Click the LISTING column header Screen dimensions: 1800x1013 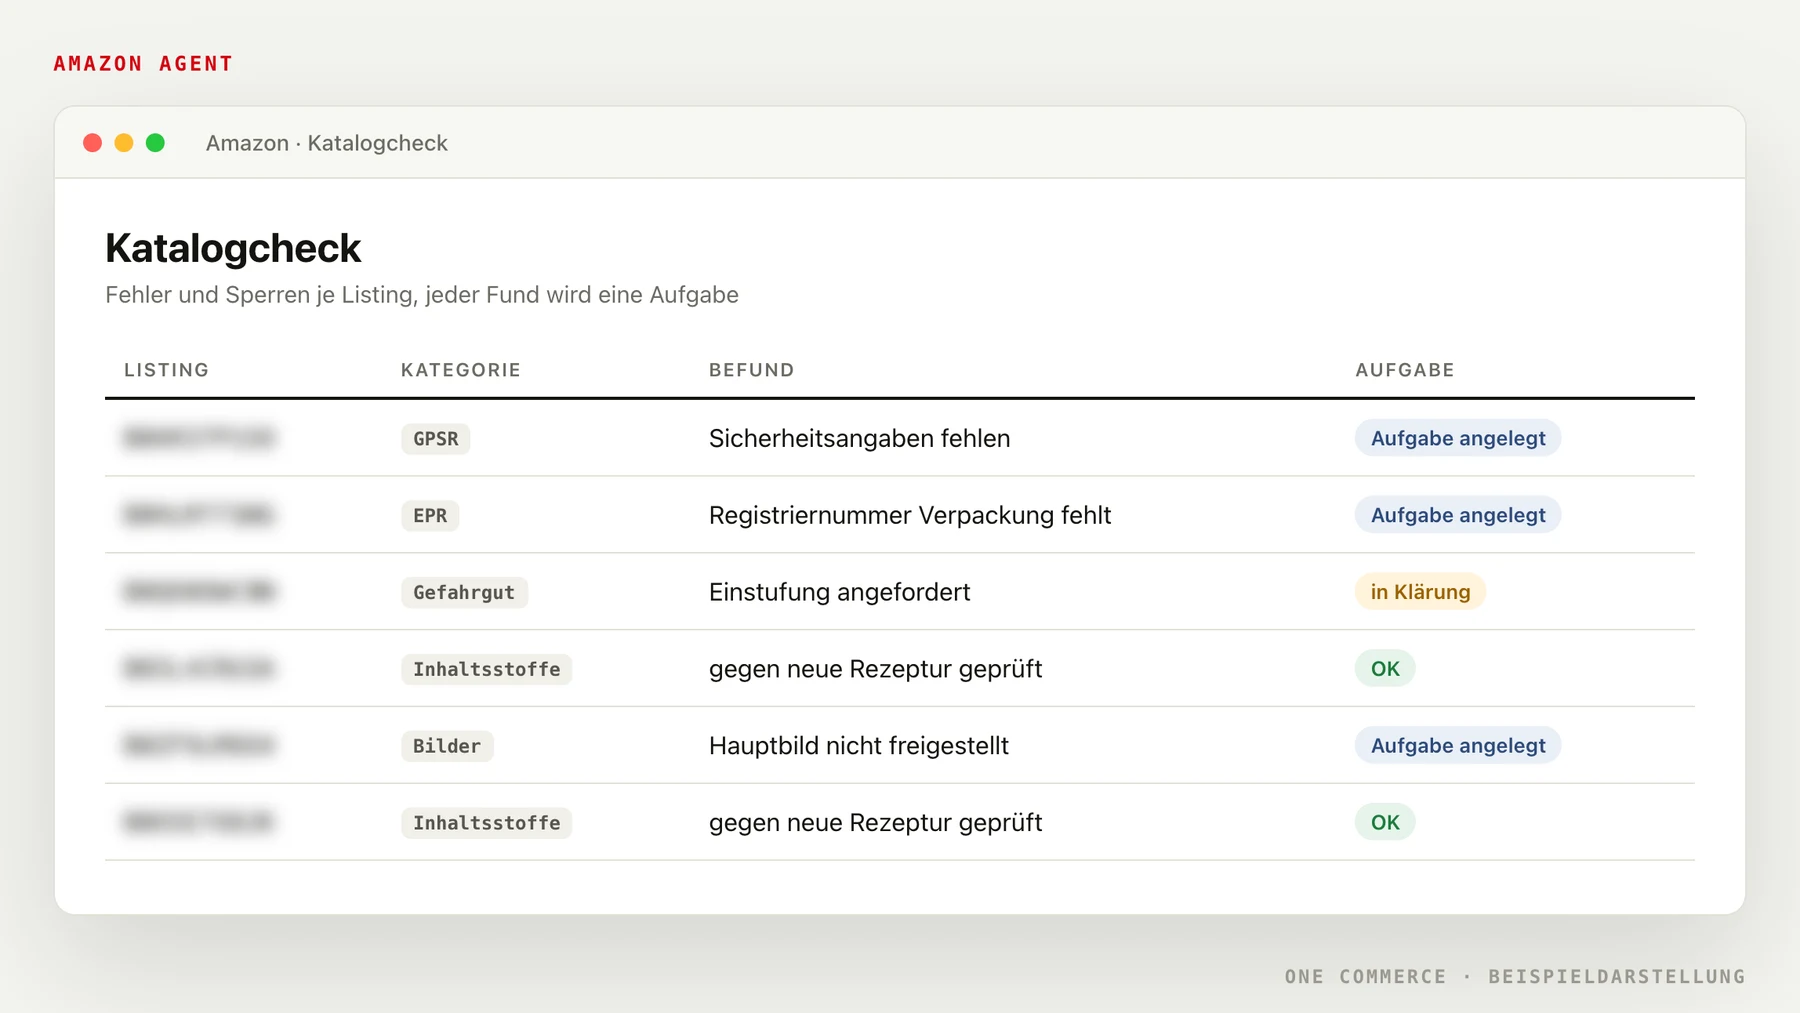(166, 370)
